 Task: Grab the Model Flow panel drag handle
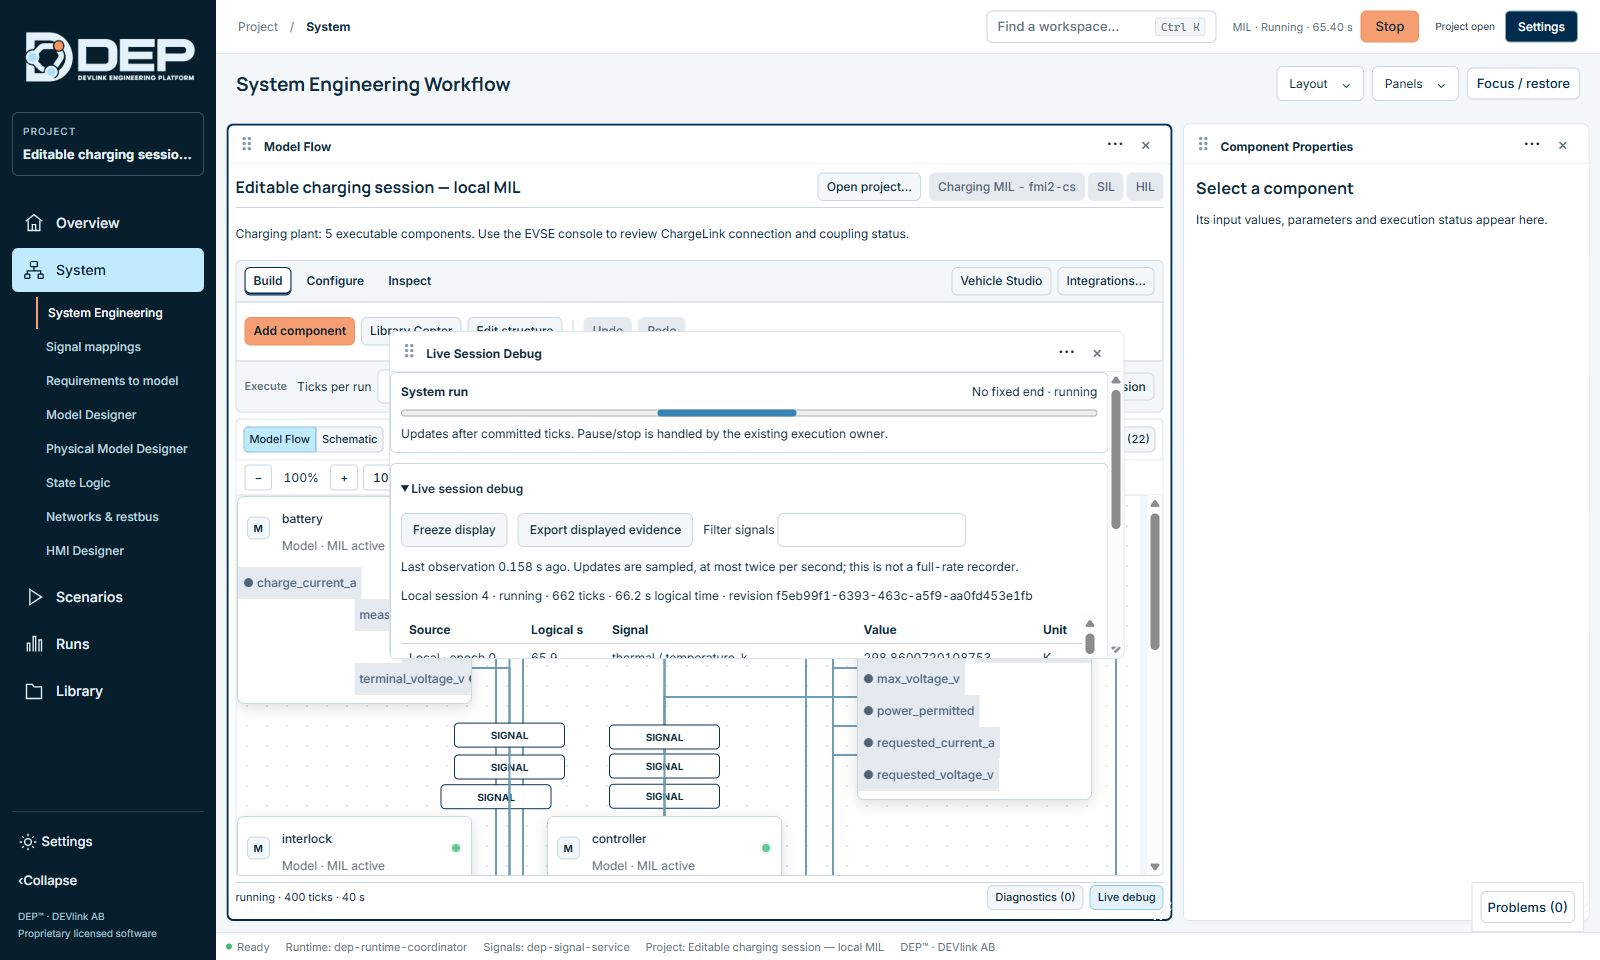point(247,145)
